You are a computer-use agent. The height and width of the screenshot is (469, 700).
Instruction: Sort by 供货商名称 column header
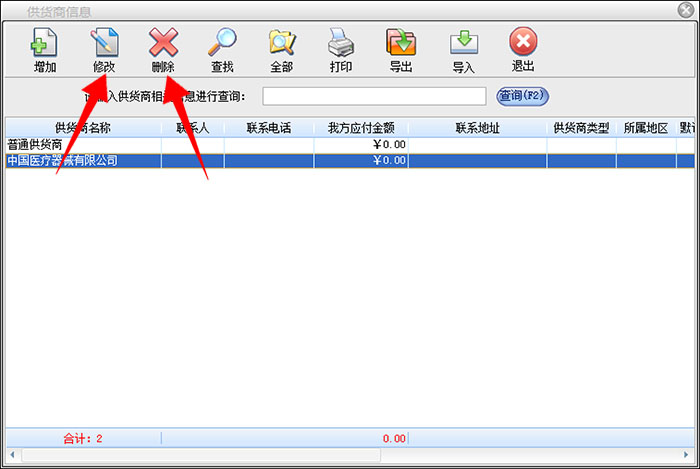83,128
